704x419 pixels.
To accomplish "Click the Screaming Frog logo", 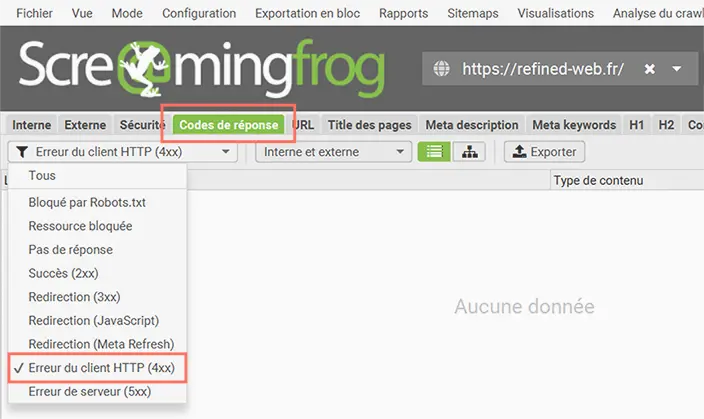I will coord(202,69).
